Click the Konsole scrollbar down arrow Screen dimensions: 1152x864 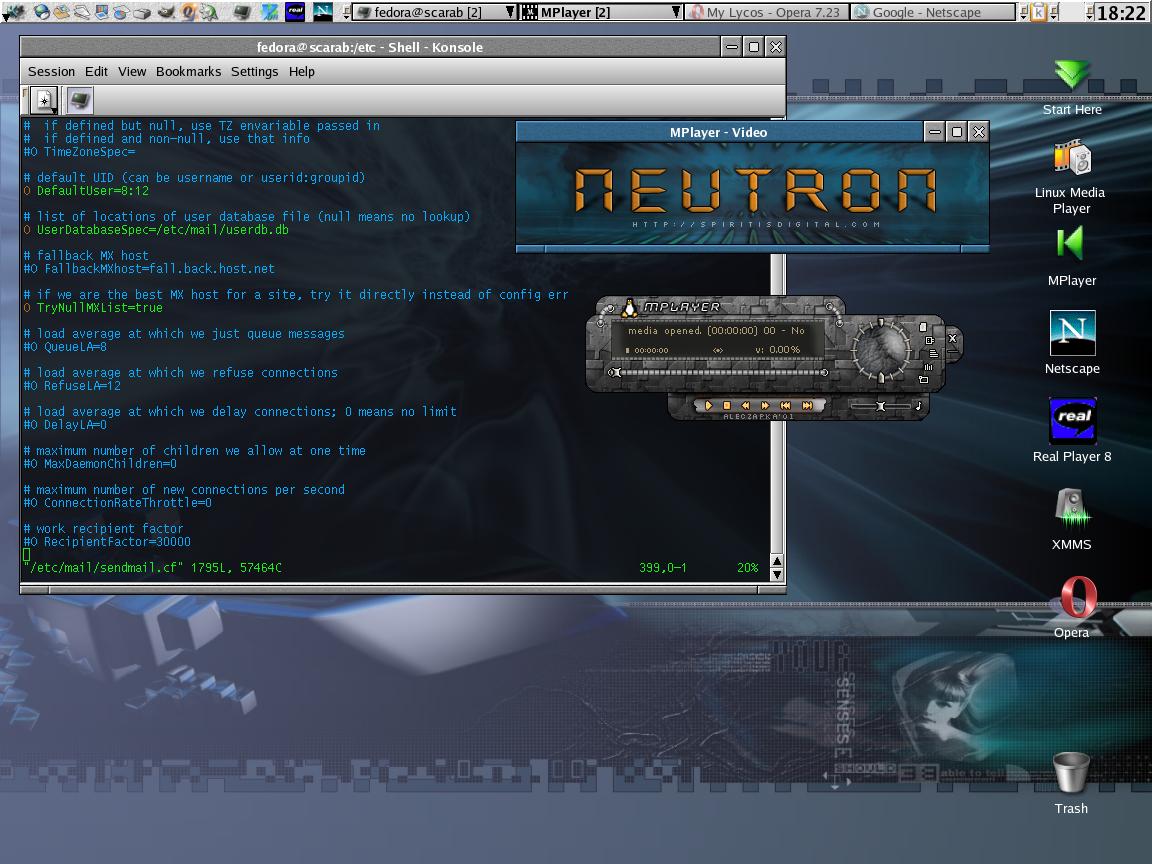777,575
